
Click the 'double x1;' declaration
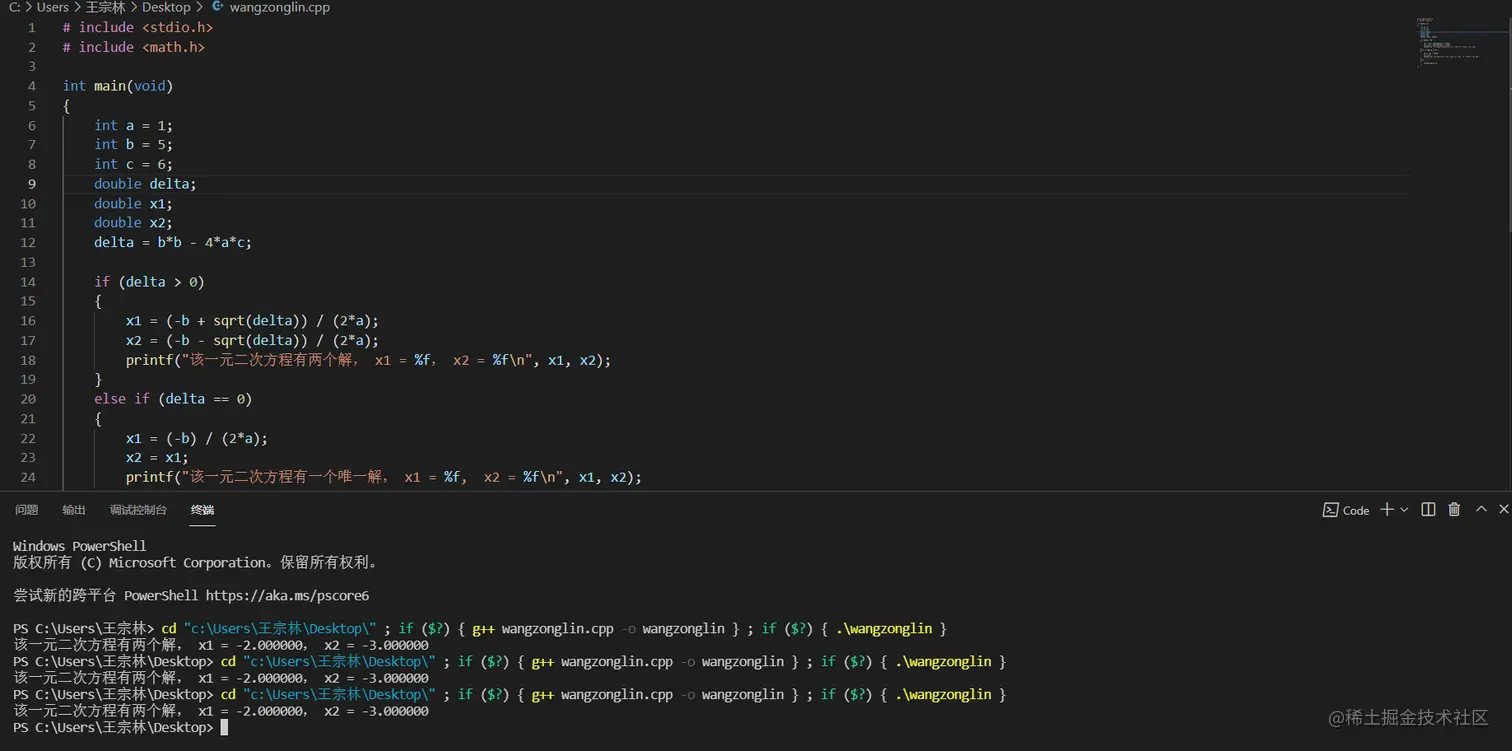tap(134, 203)
